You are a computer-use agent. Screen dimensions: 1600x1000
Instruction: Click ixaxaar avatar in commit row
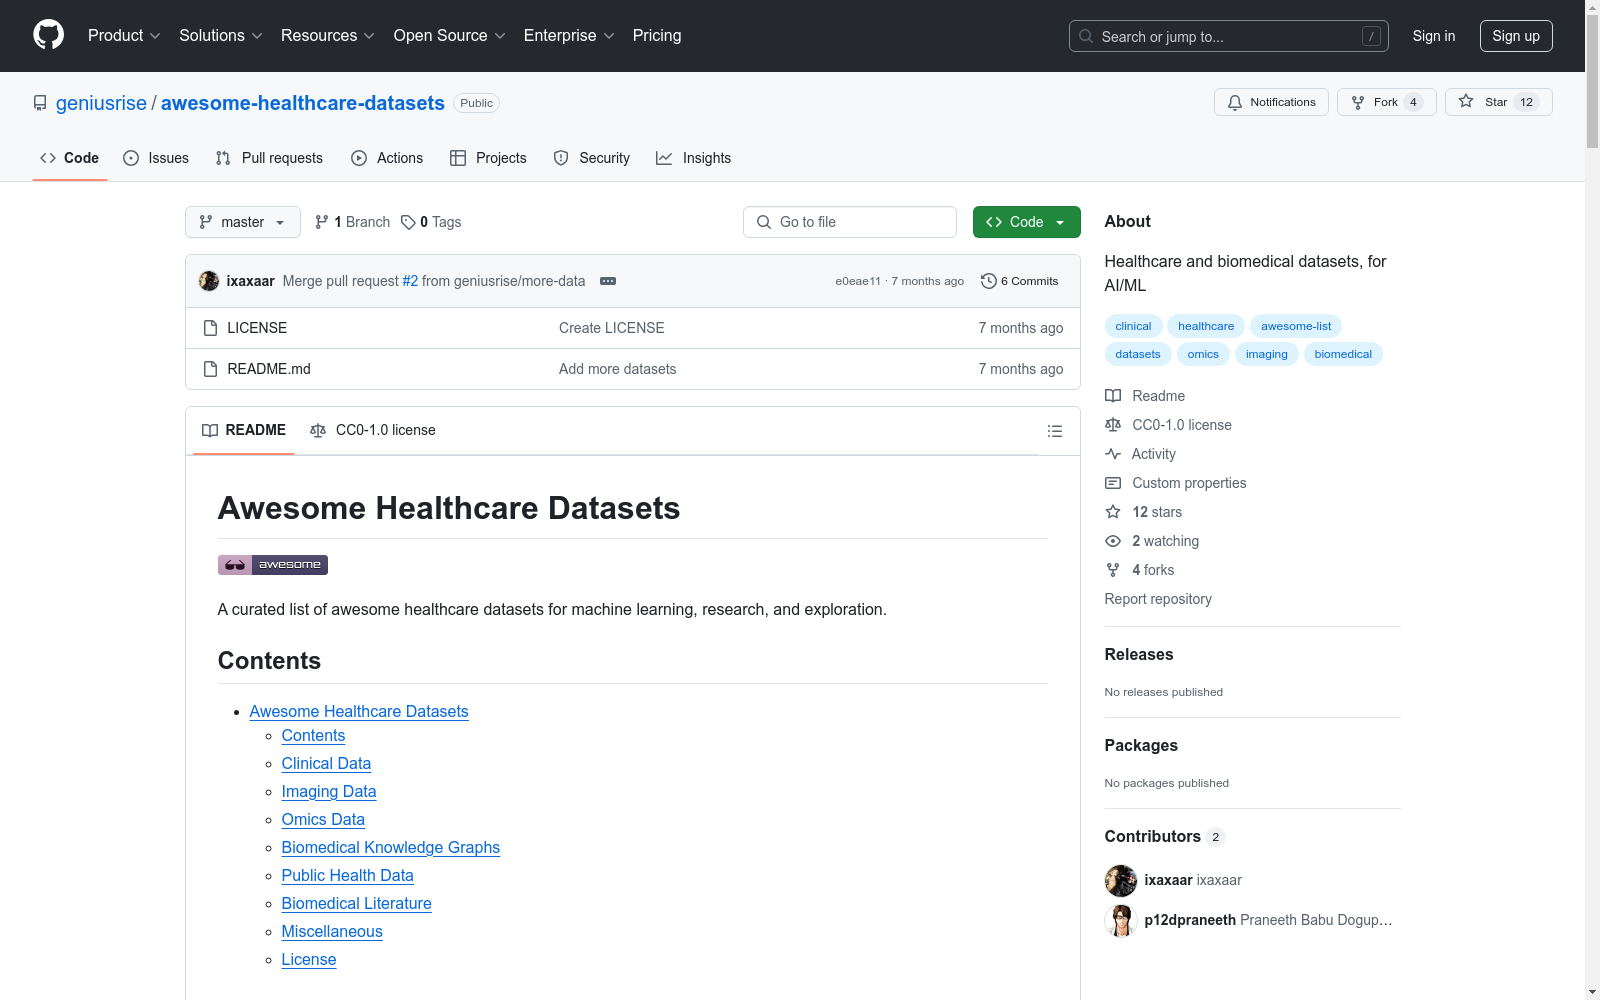(x=209, y=281)
